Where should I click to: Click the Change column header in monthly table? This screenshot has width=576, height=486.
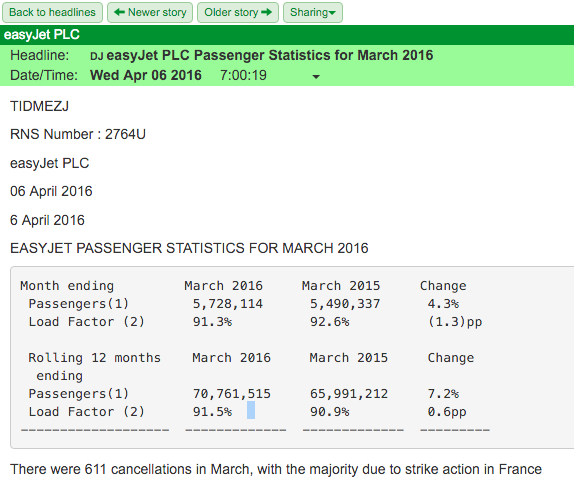point(443,286)
